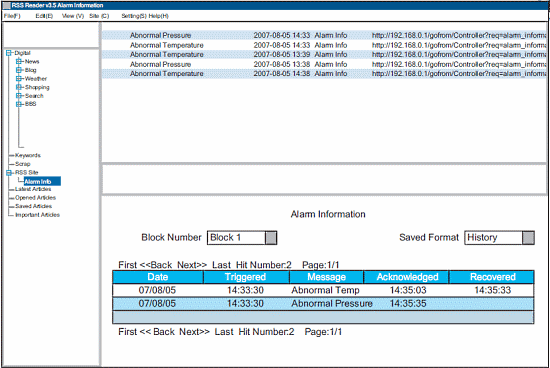Click the 14:35:03 acknowledged time cell
Screen dimensions: 550x368
pyautogui.click(x=408, y=290)
